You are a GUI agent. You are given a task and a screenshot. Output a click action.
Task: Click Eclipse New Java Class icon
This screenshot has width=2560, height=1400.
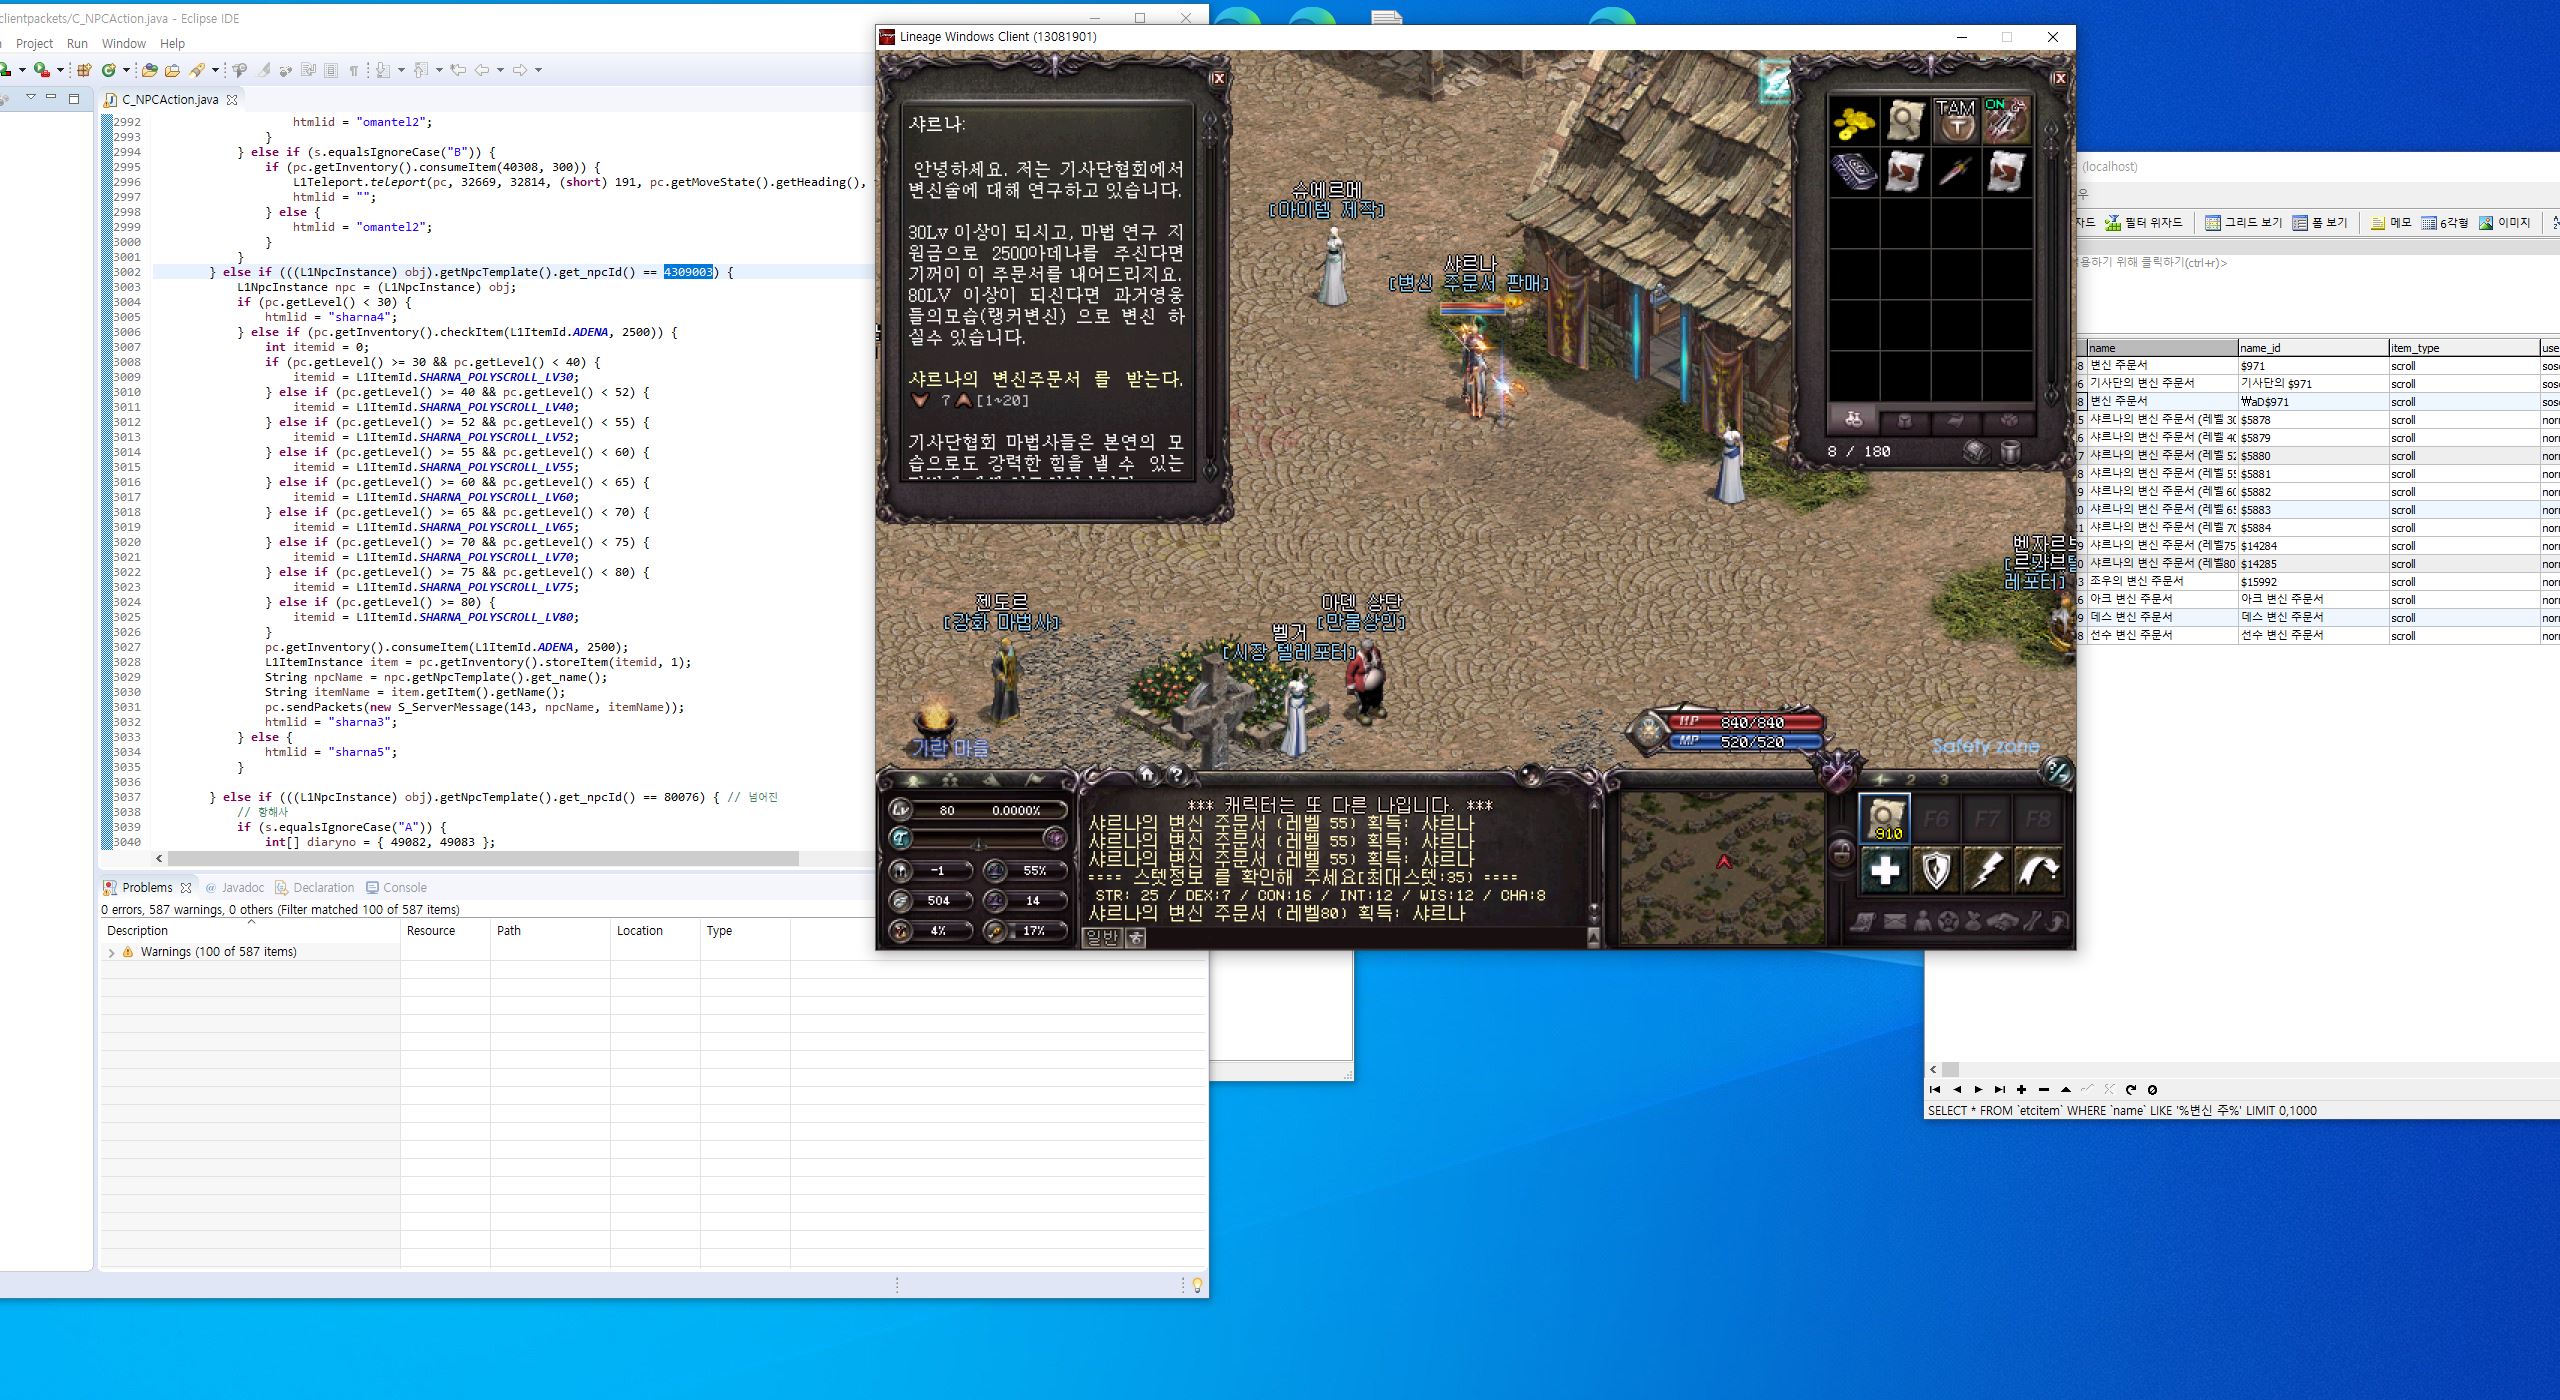tap(109, 70)
